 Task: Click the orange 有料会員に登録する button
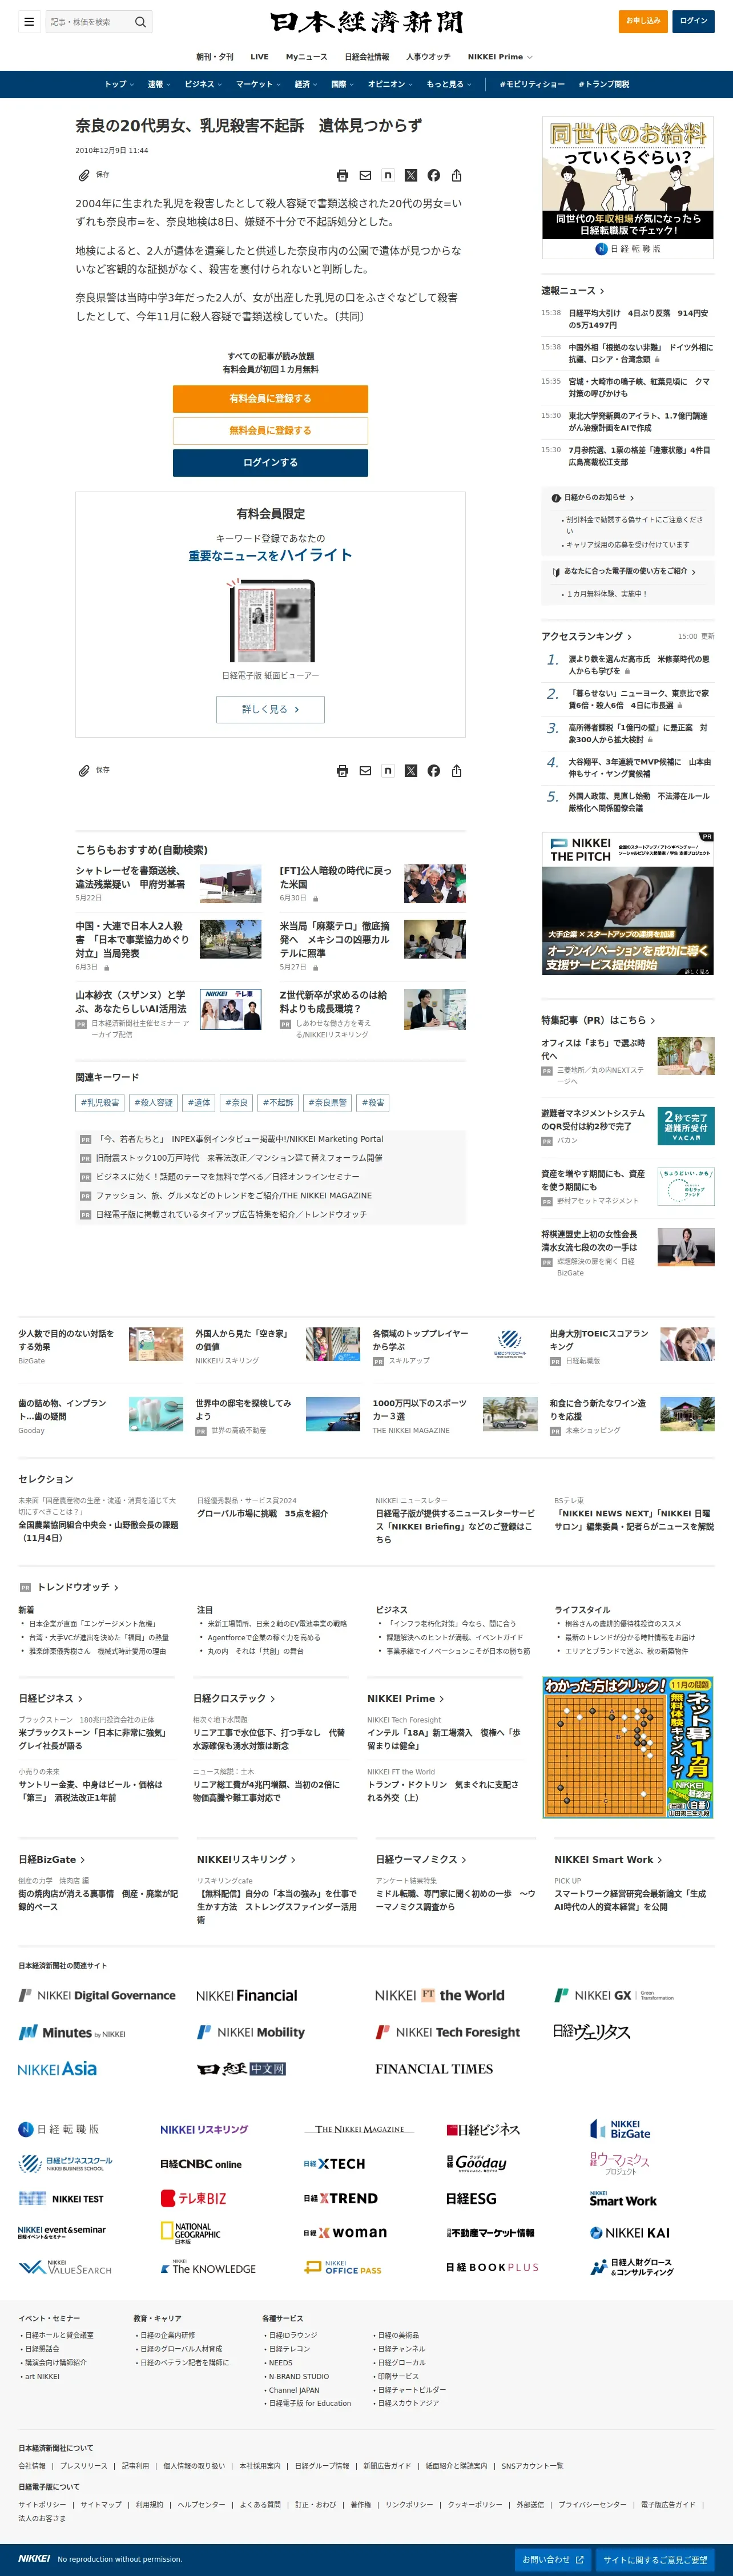270,398
